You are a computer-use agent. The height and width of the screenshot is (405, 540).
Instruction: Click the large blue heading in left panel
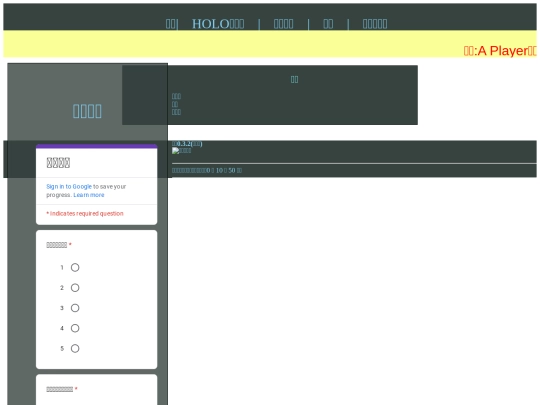(x=87, y=111)
